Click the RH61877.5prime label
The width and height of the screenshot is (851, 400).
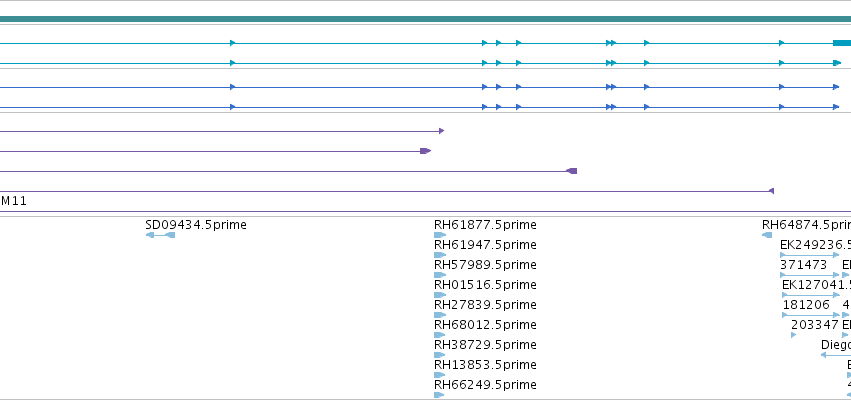(485, 225)
